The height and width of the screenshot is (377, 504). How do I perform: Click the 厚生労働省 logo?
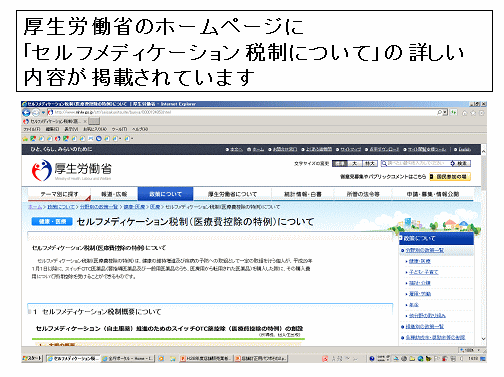point(72,170)
